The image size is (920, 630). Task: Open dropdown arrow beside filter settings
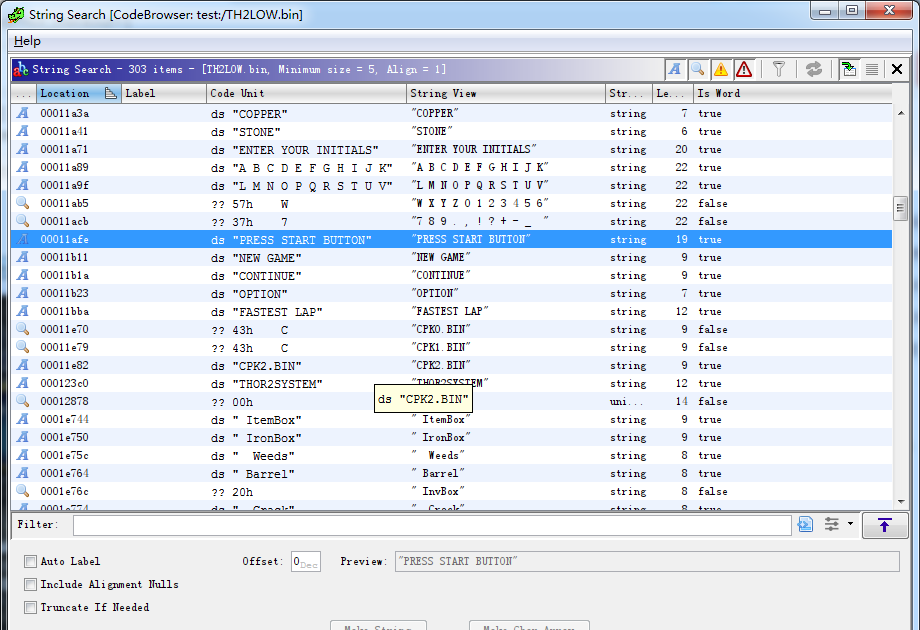850,523
